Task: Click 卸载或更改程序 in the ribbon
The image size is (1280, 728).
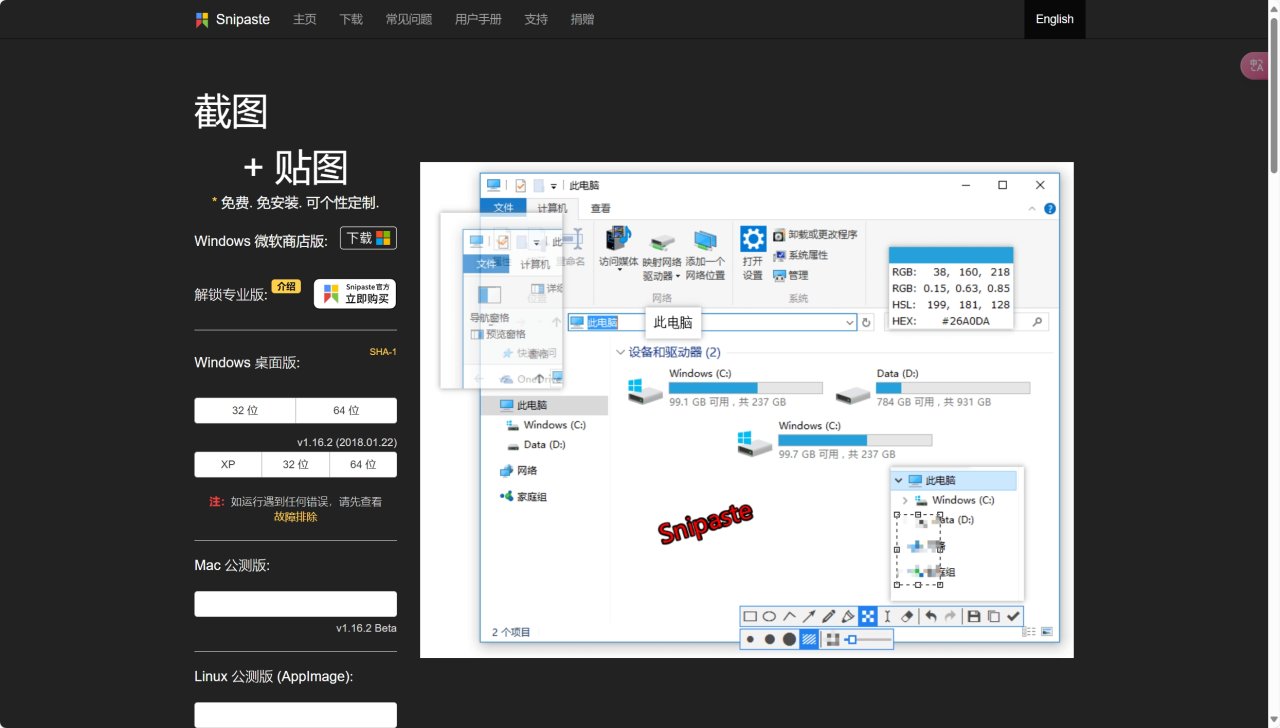Action: [x=815, y=235]
